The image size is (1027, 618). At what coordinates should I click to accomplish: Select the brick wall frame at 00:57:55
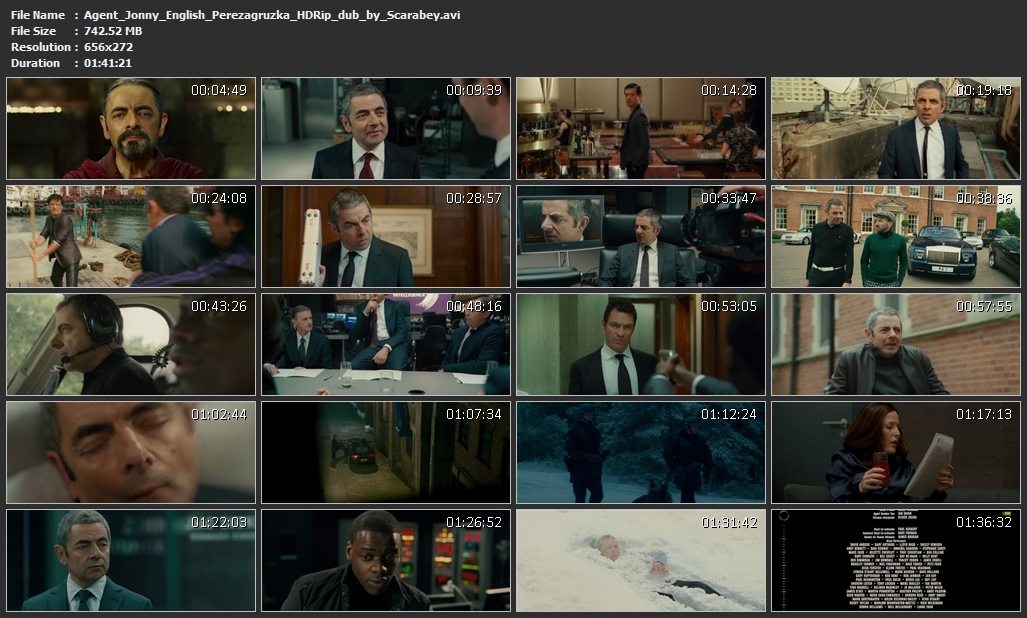896,344
